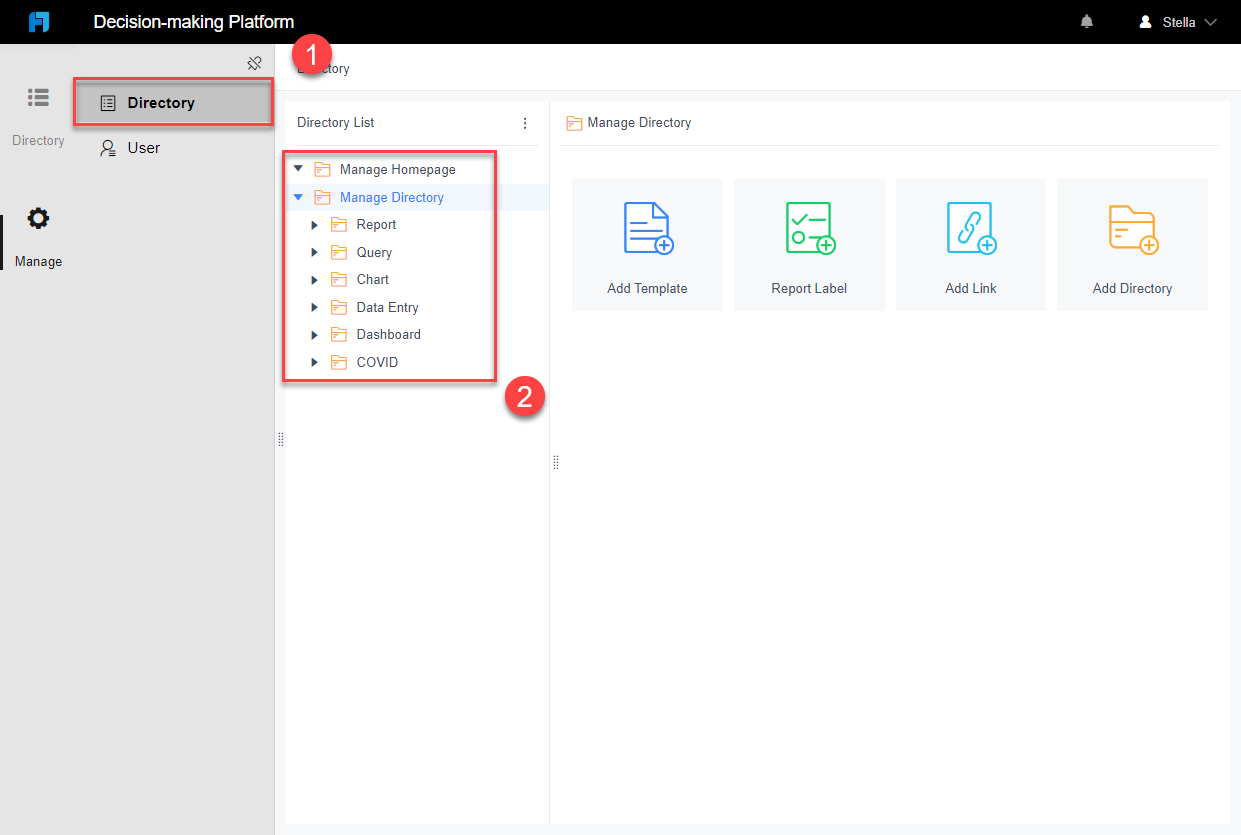Viewport: 1241px width, 835px height.
Task: Open the Directory List options menu
Action: tap(525, 122)
